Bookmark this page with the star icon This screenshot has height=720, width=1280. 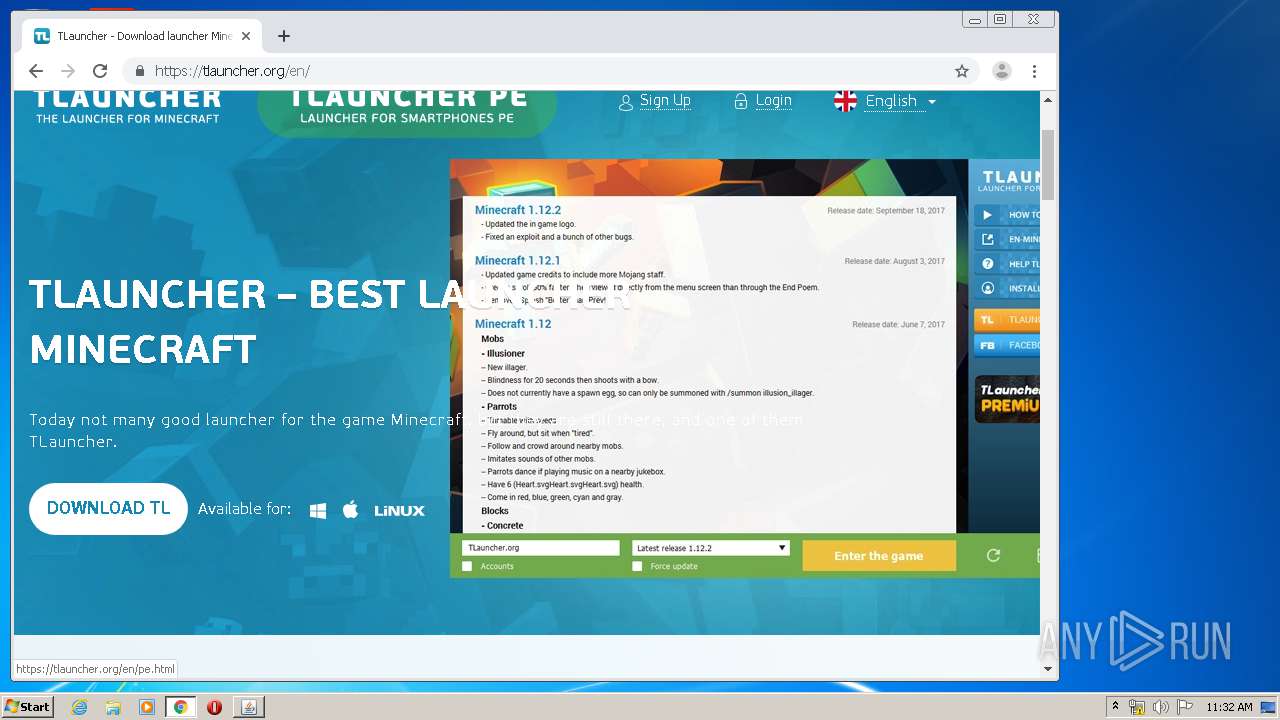pyautogui.click(x=962, y=71)
